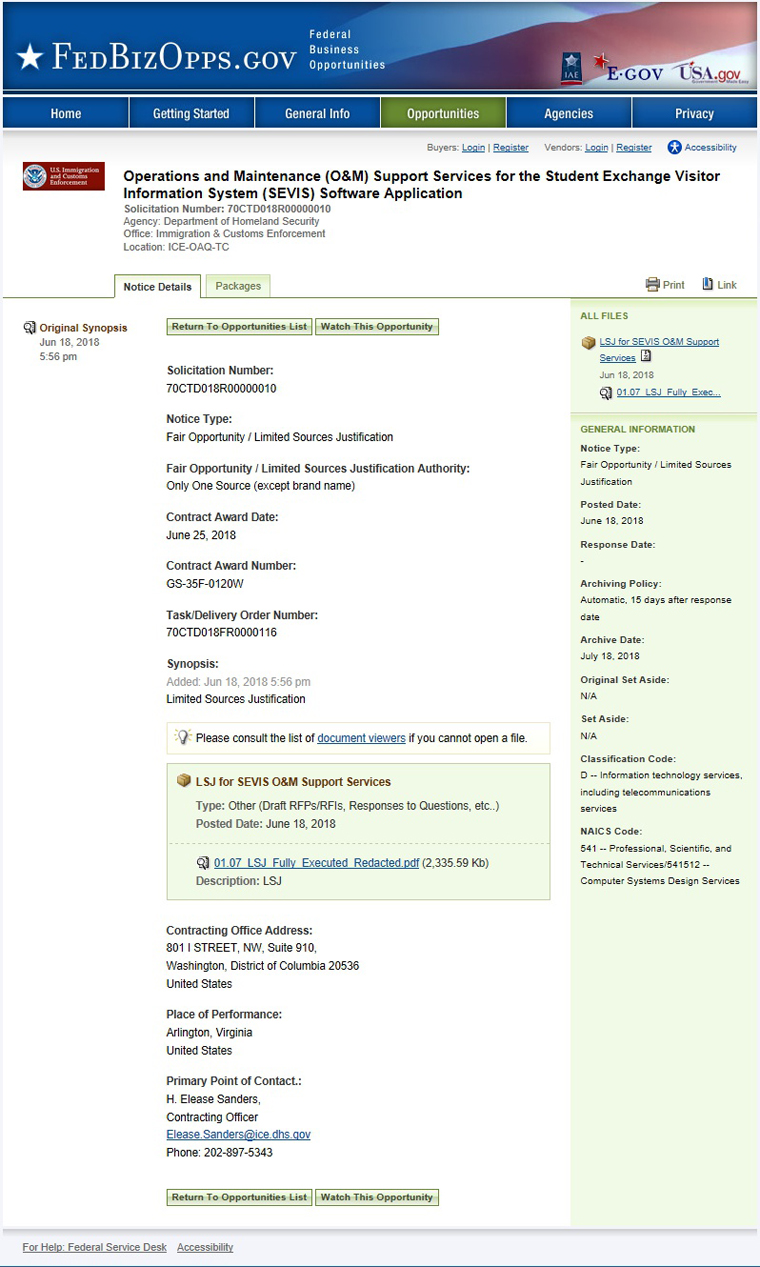Click the Print printer icon
The height and width of the screenshot is (1267, 760).
tap(653, 284)
